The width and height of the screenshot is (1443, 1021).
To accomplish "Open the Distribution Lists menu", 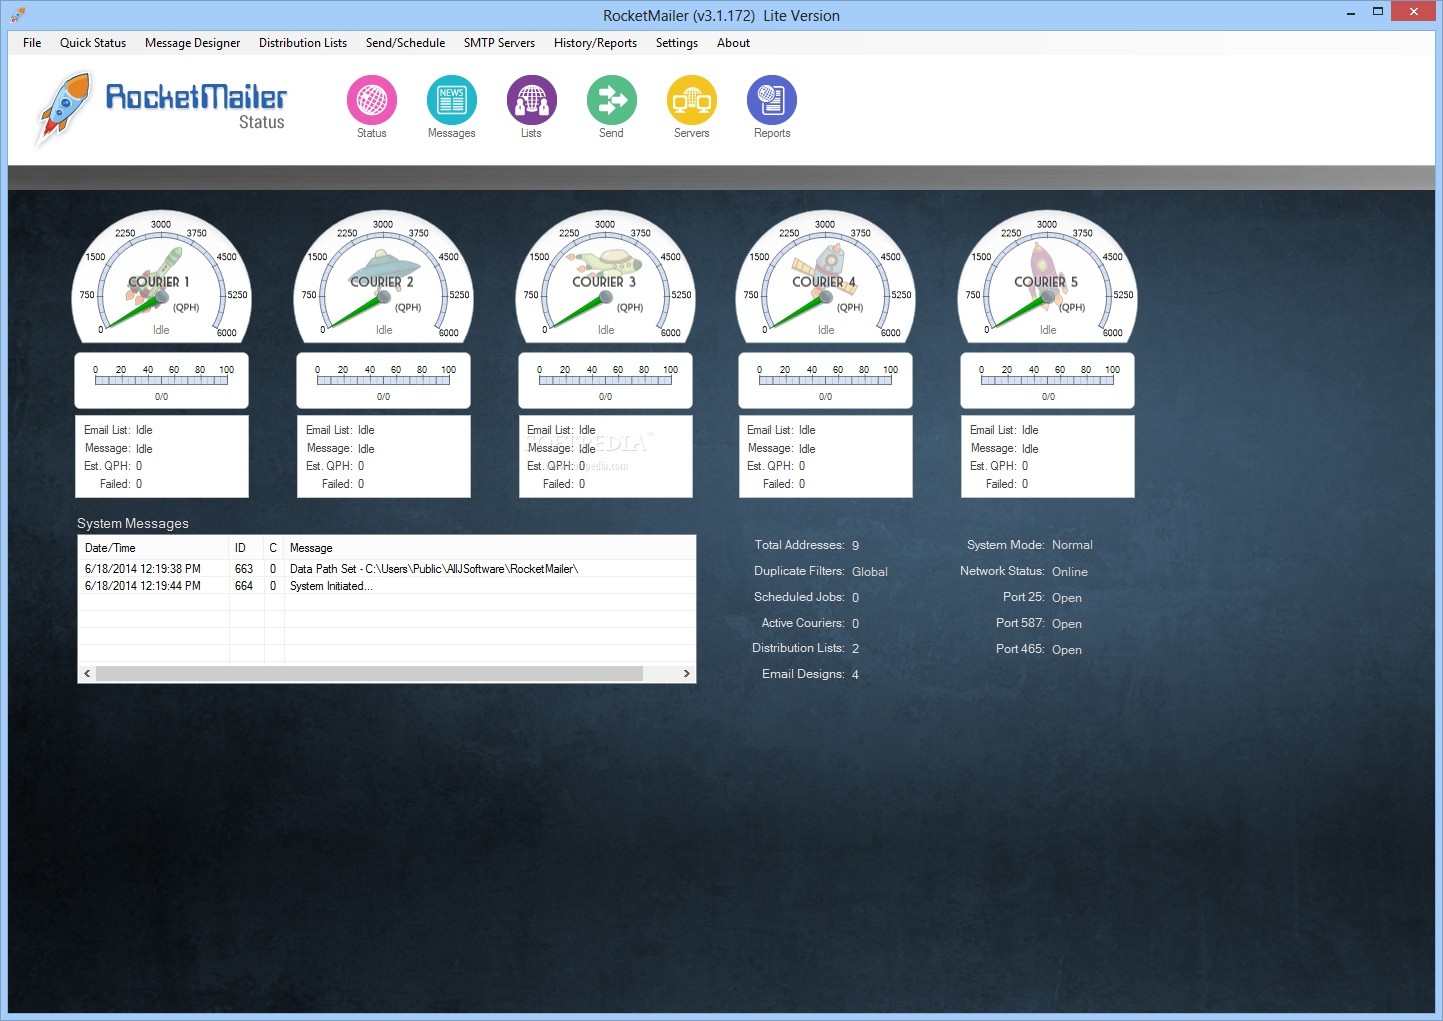I will pyautogui.click(x=303, y=43).
